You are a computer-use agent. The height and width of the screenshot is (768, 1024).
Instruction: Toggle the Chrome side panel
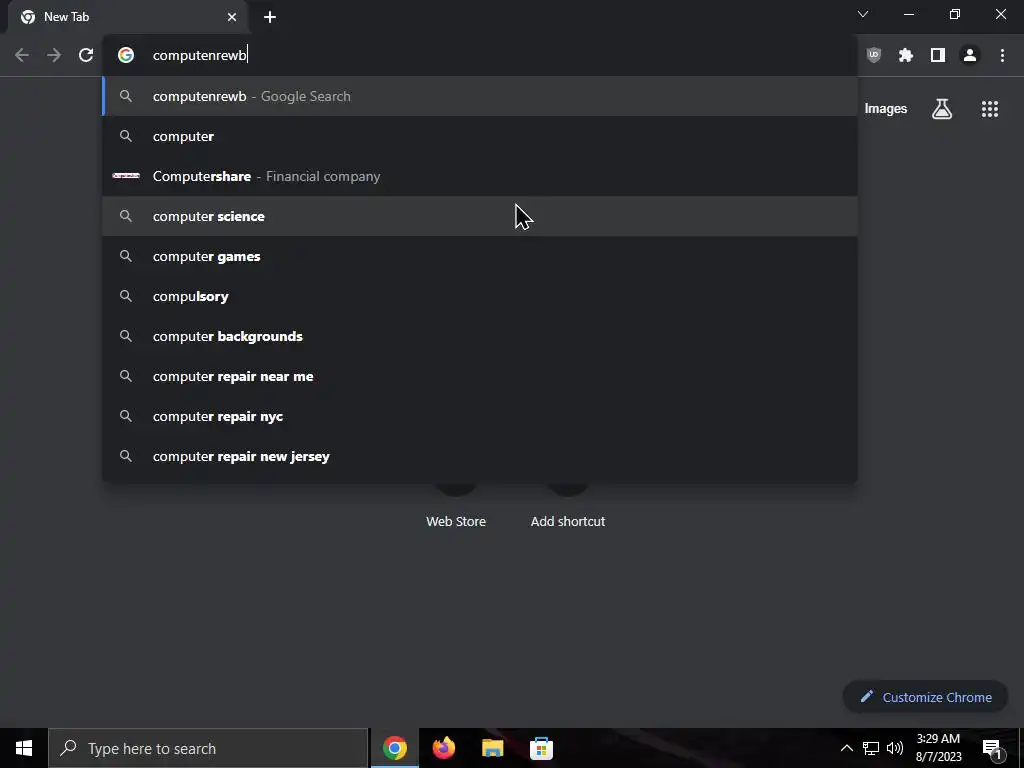938,56
